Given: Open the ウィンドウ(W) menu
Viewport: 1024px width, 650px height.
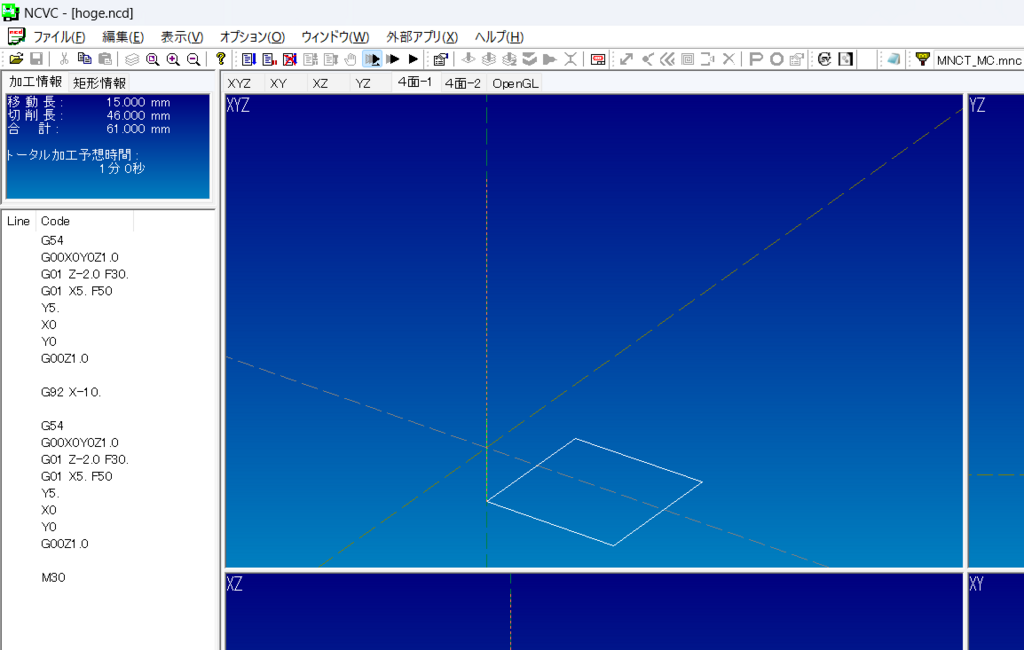Looking at the screenshot, I should click(335, 37).
